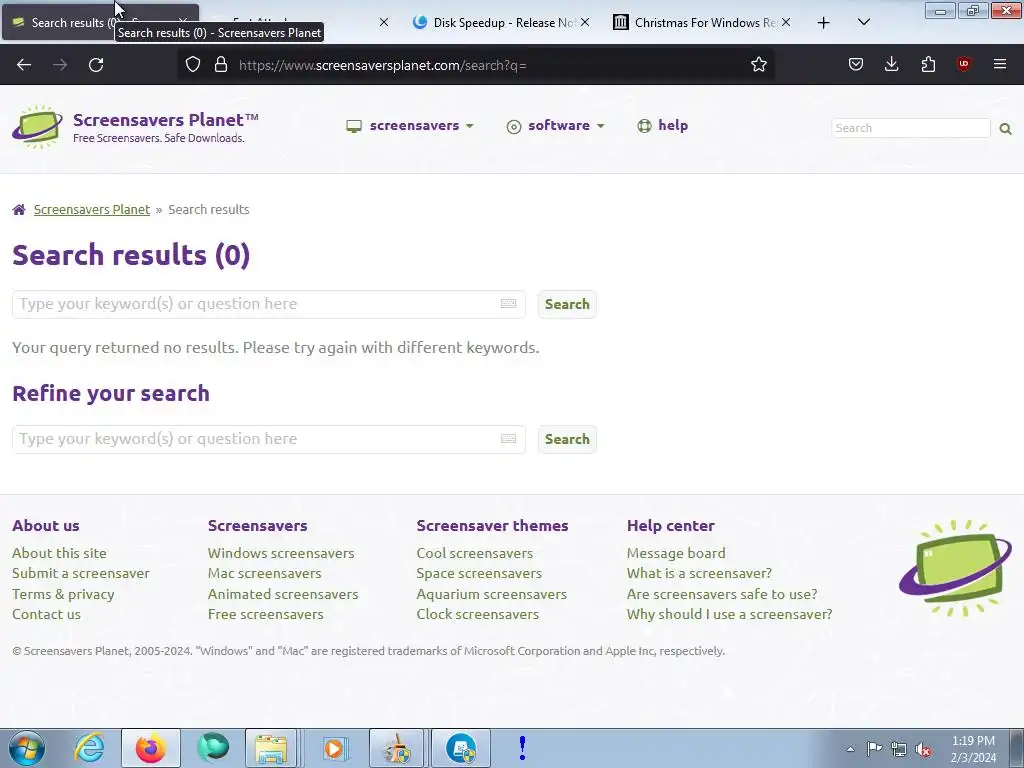1024x768 pixels.
Task: Open the uBlock Origin extension icon
Action: 963,64
